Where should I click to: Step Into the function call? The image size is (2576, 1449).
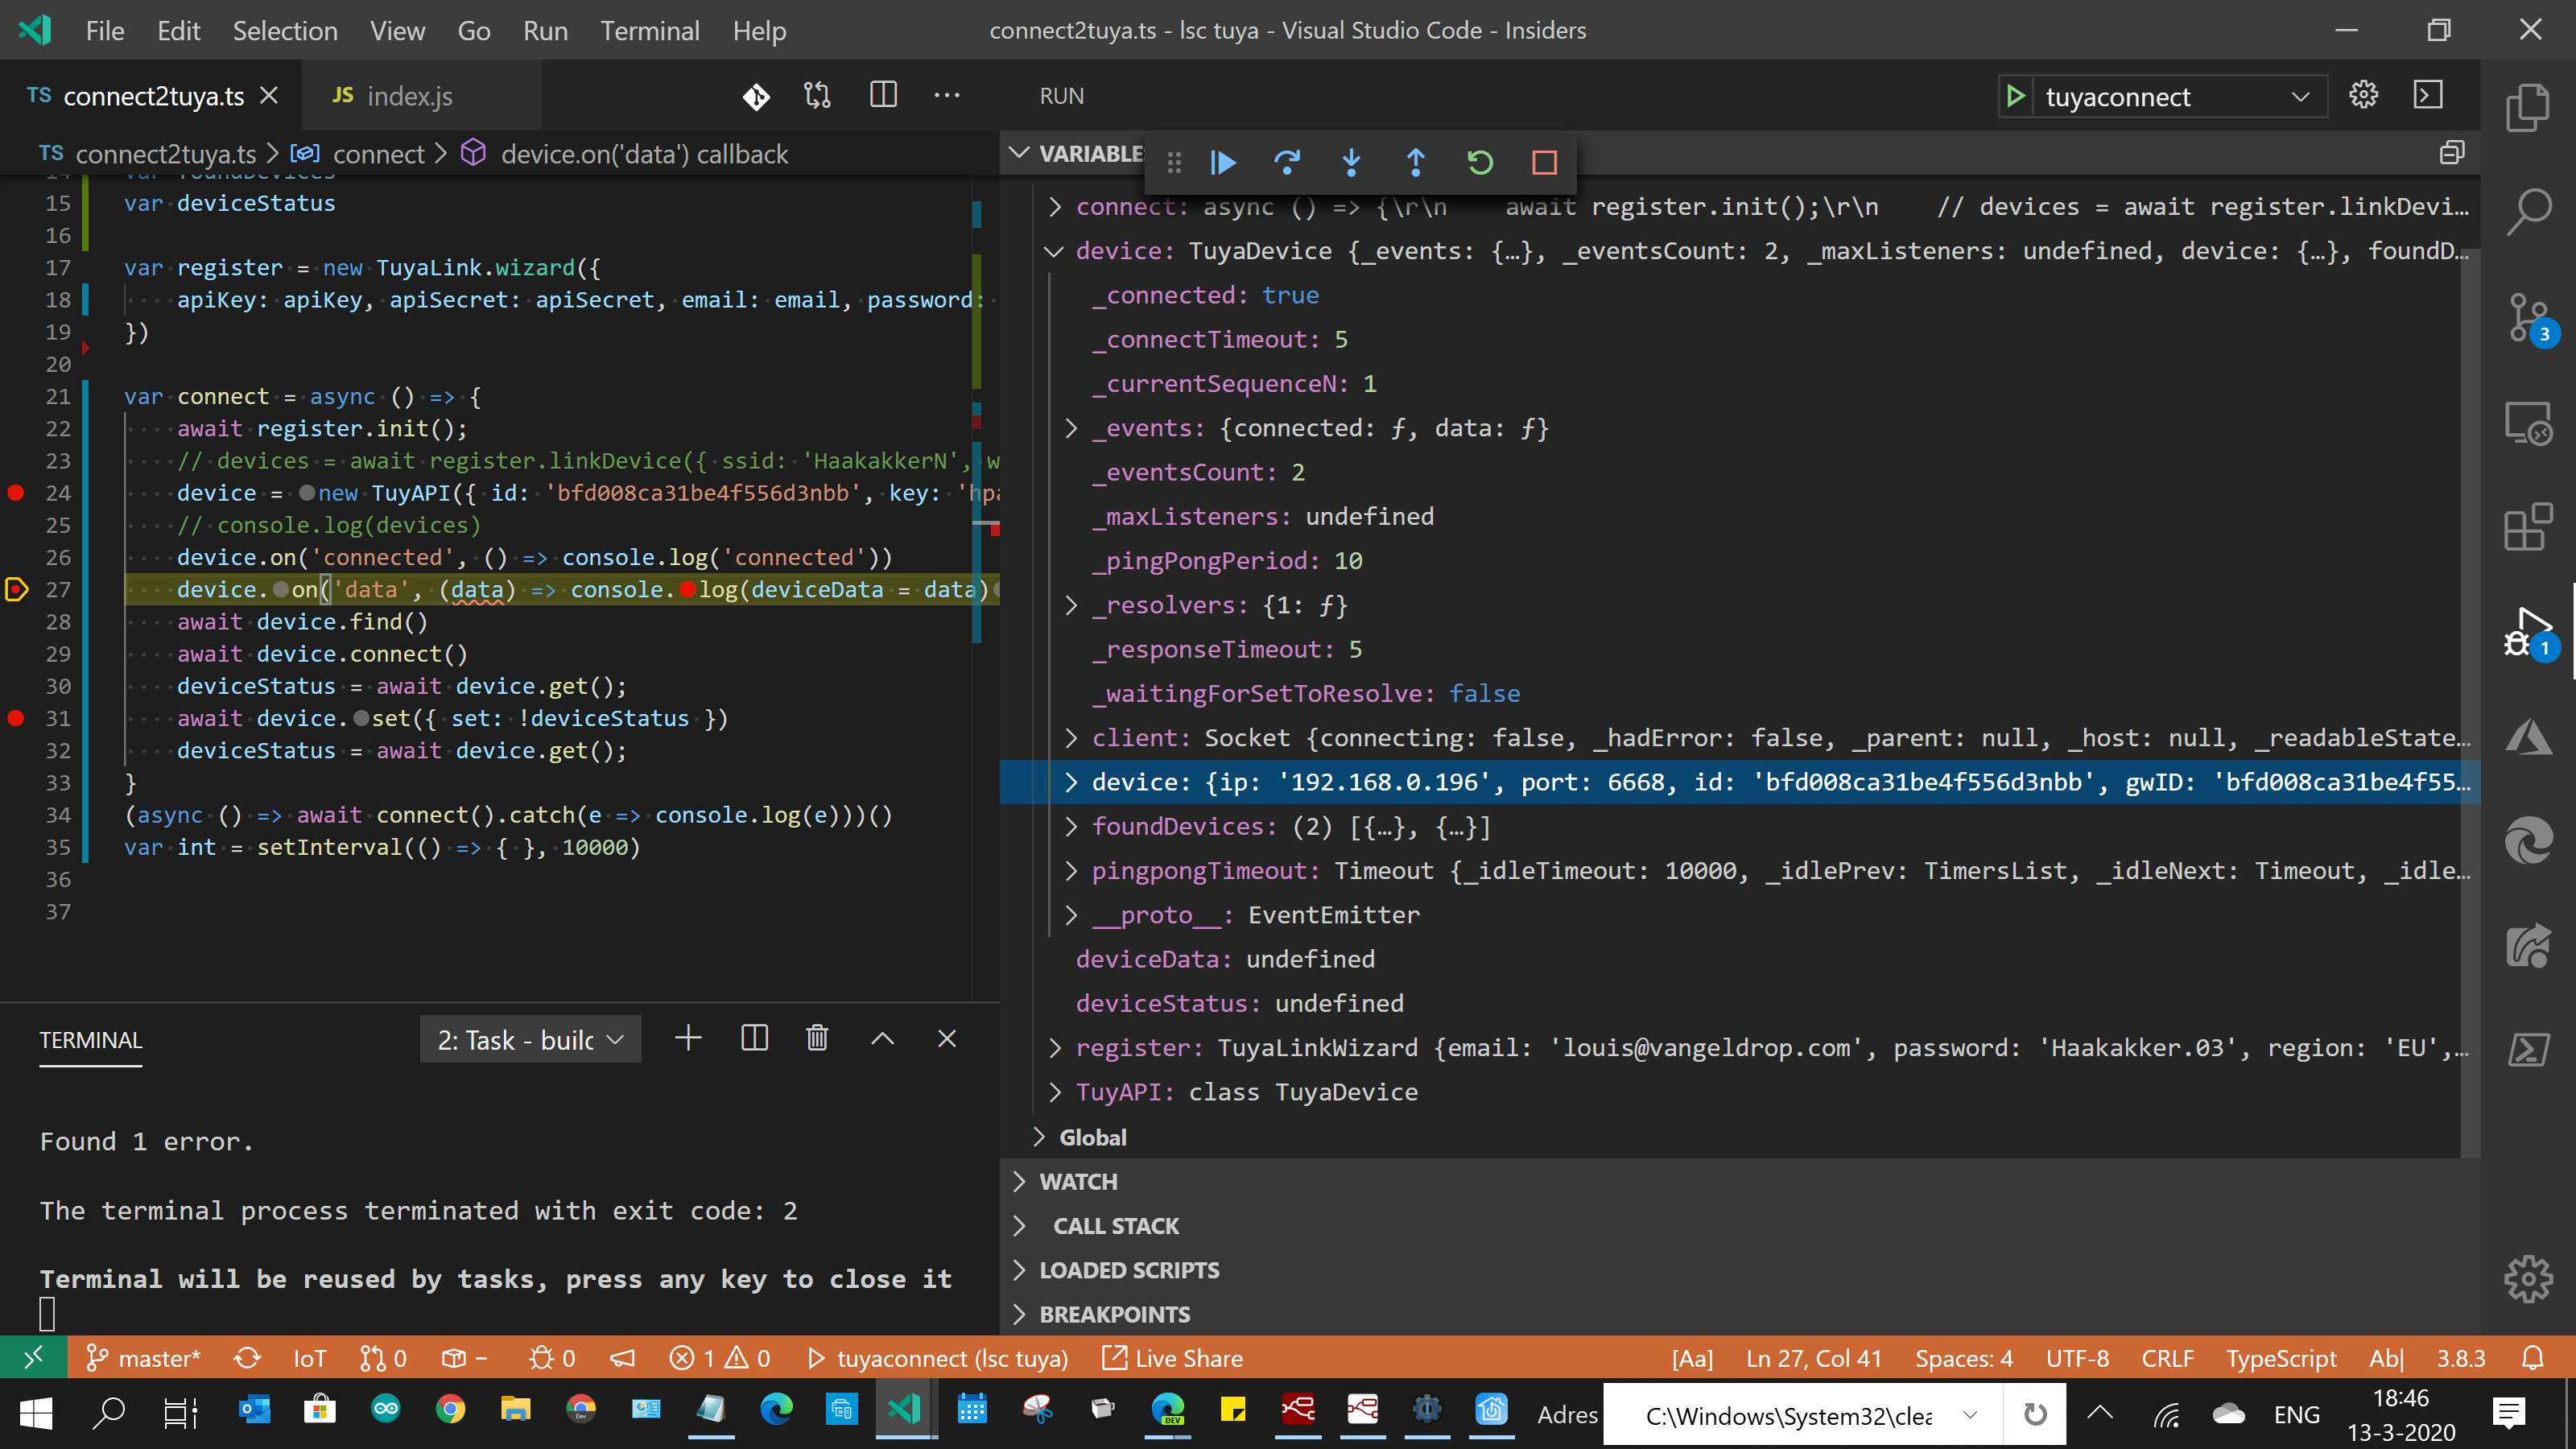coord(1351,162)
